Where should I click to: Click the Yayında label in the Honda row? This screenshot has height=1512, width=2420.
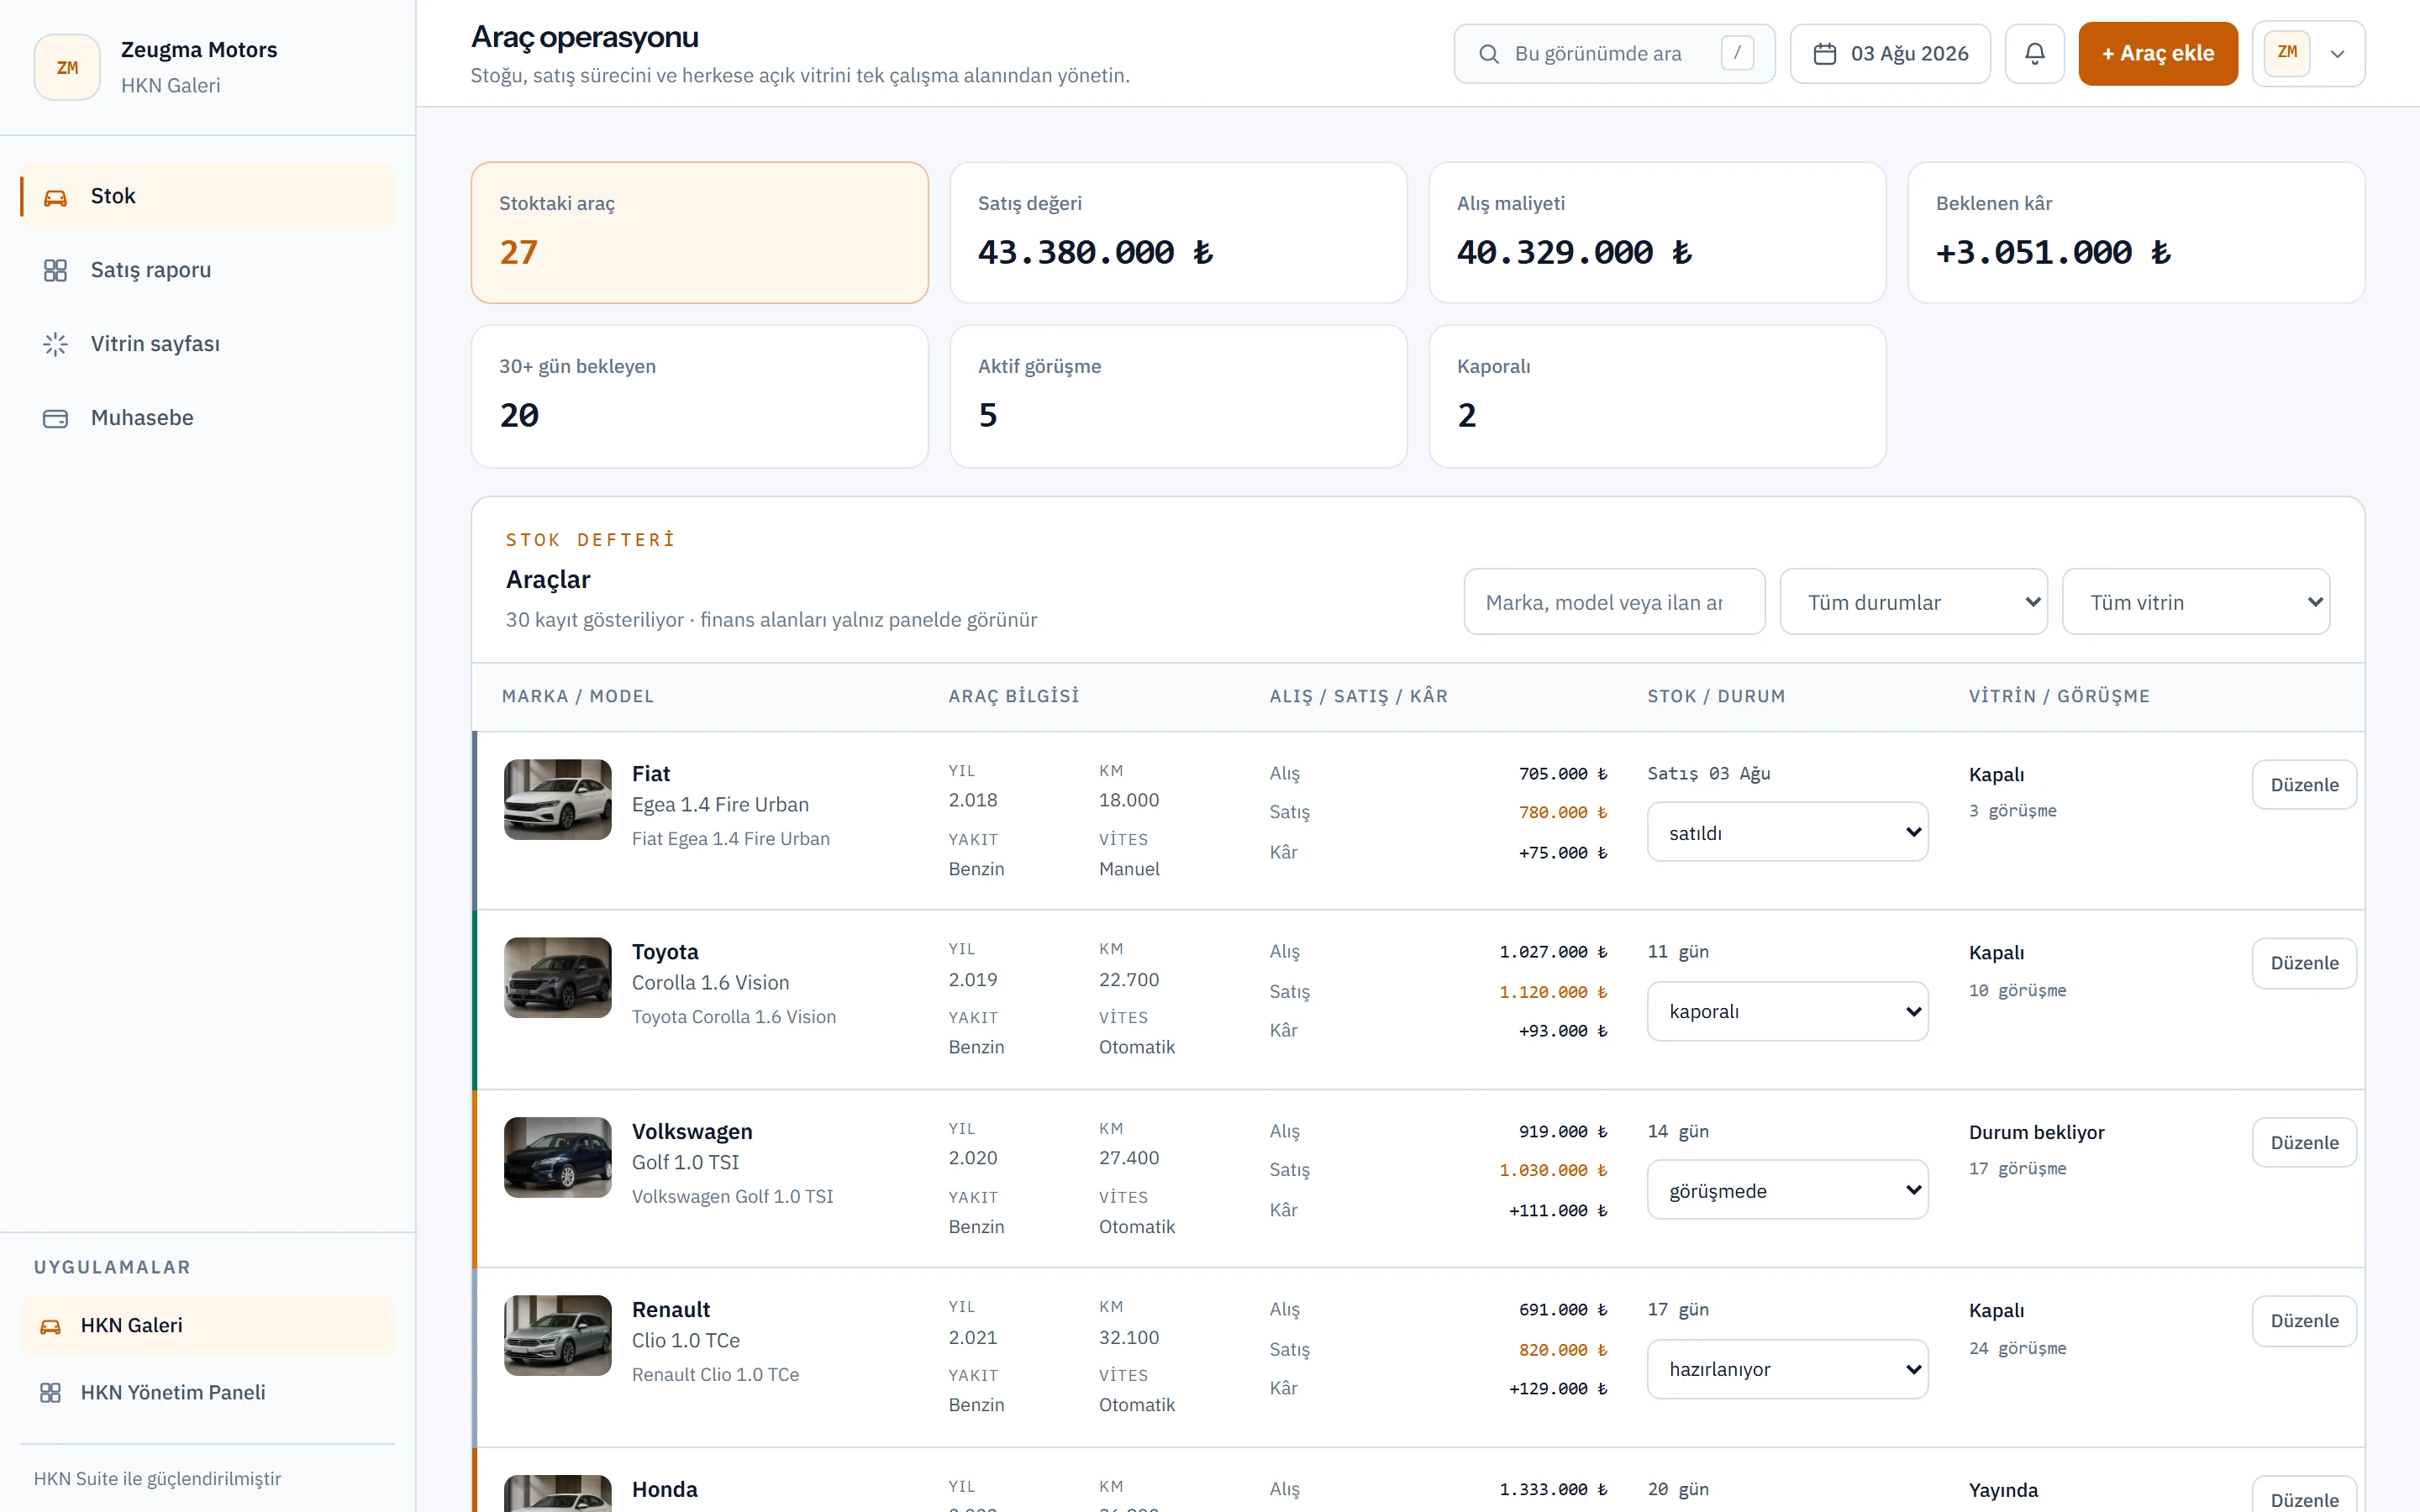[2003, 1491]
